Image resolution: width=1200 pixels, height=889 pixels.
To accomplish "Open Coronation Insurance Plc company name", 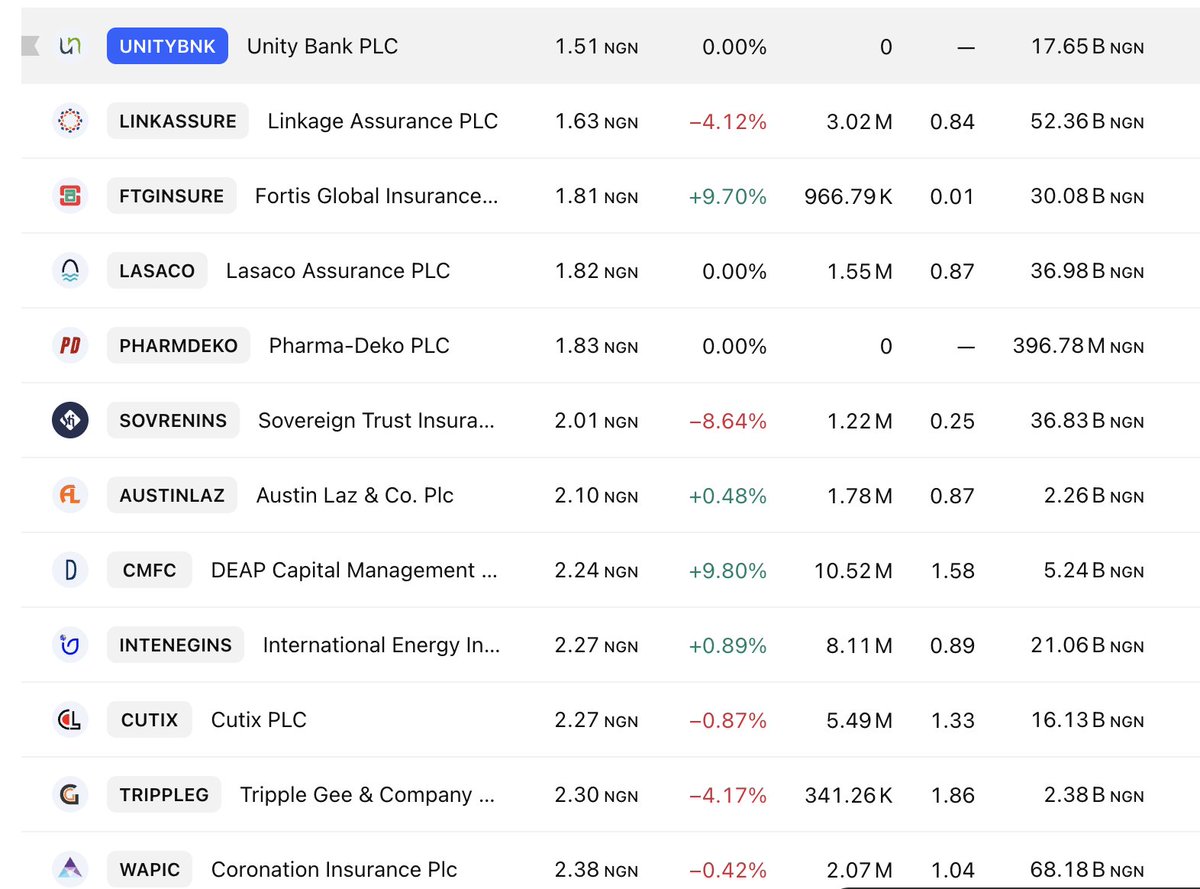I will pos(334,869).
